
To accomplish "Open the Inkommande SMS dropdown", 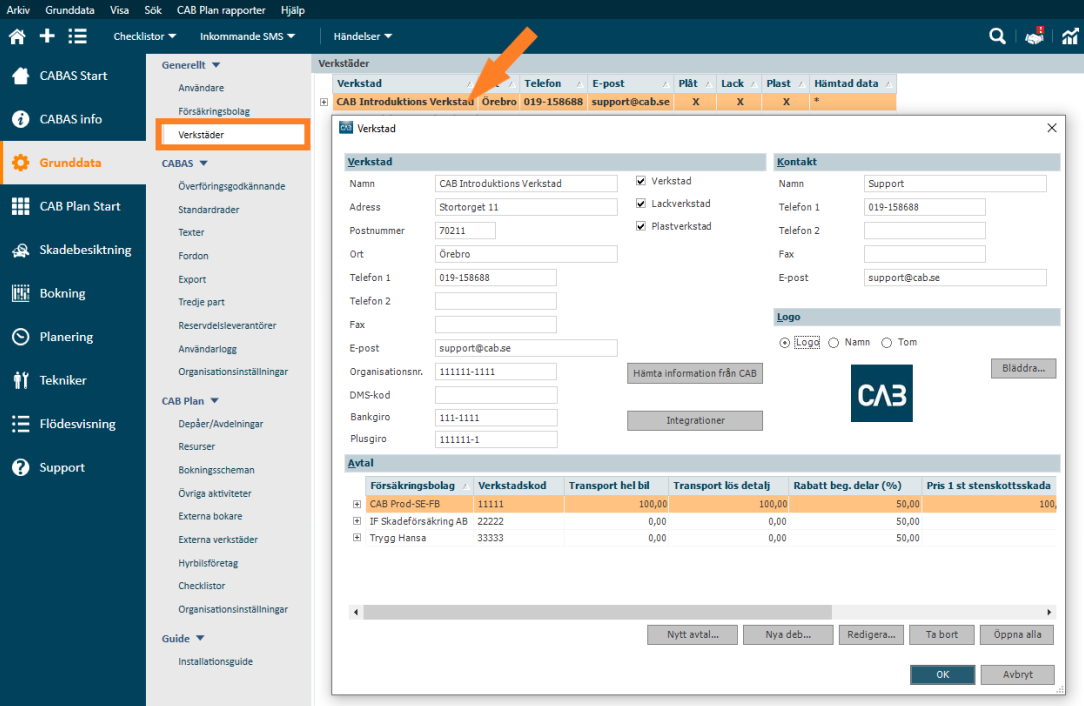I will [247, 36].
